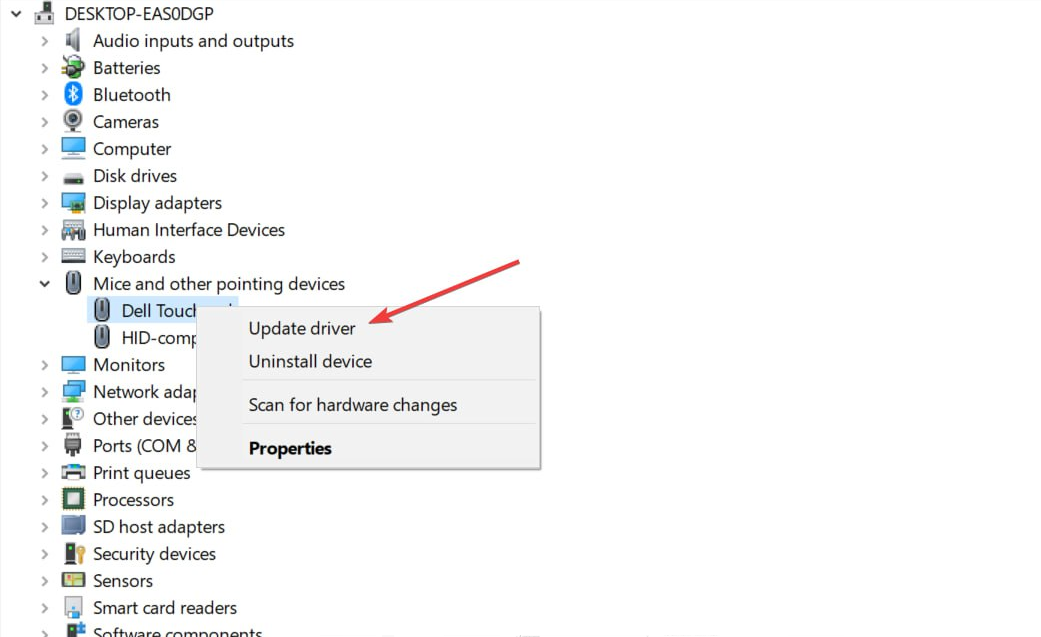Select the Smart card readers label
The image size is (1041, 637).
coord(165,608)
